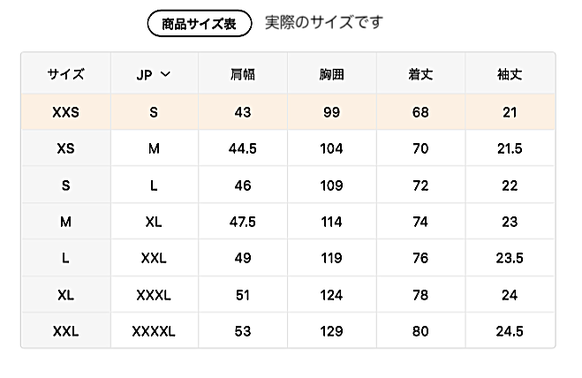Click the 肩幅 column header
This screenshot has height=378, width=582.
pyautogui.click(x=242, y=74)
